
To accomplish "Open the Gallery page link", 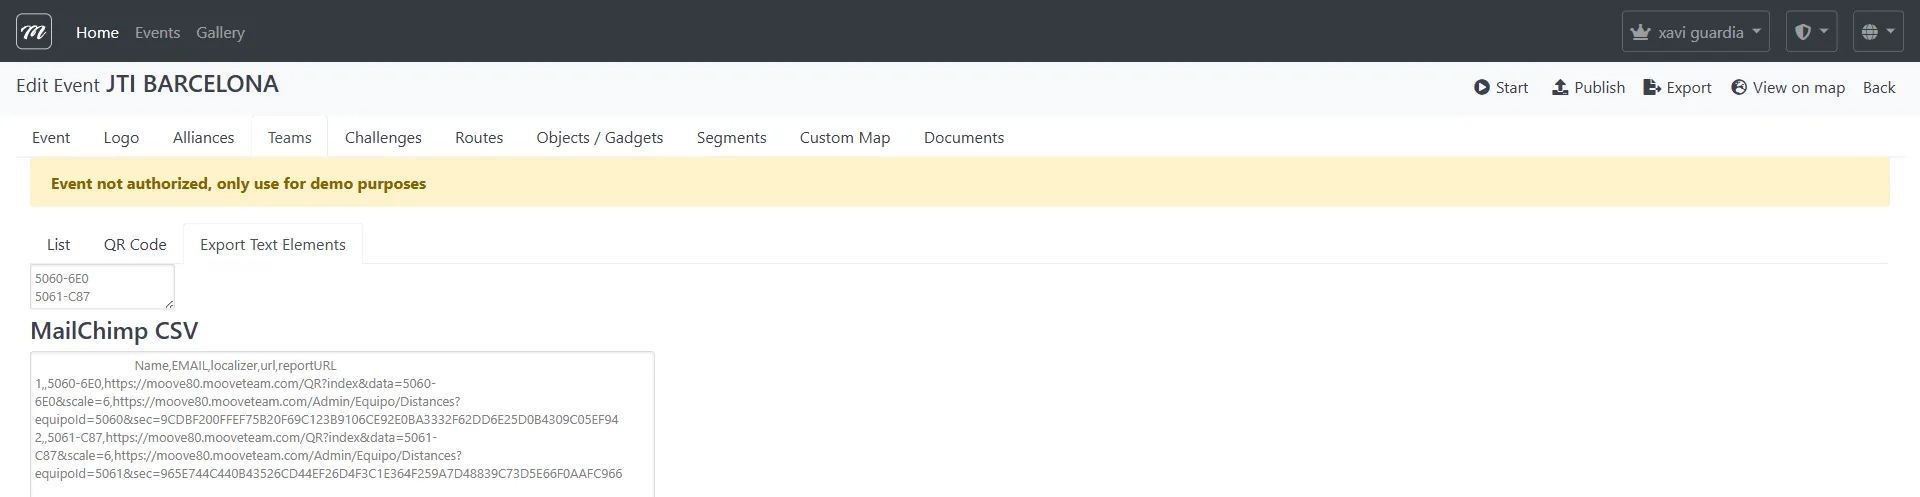I will coord(220,32).
